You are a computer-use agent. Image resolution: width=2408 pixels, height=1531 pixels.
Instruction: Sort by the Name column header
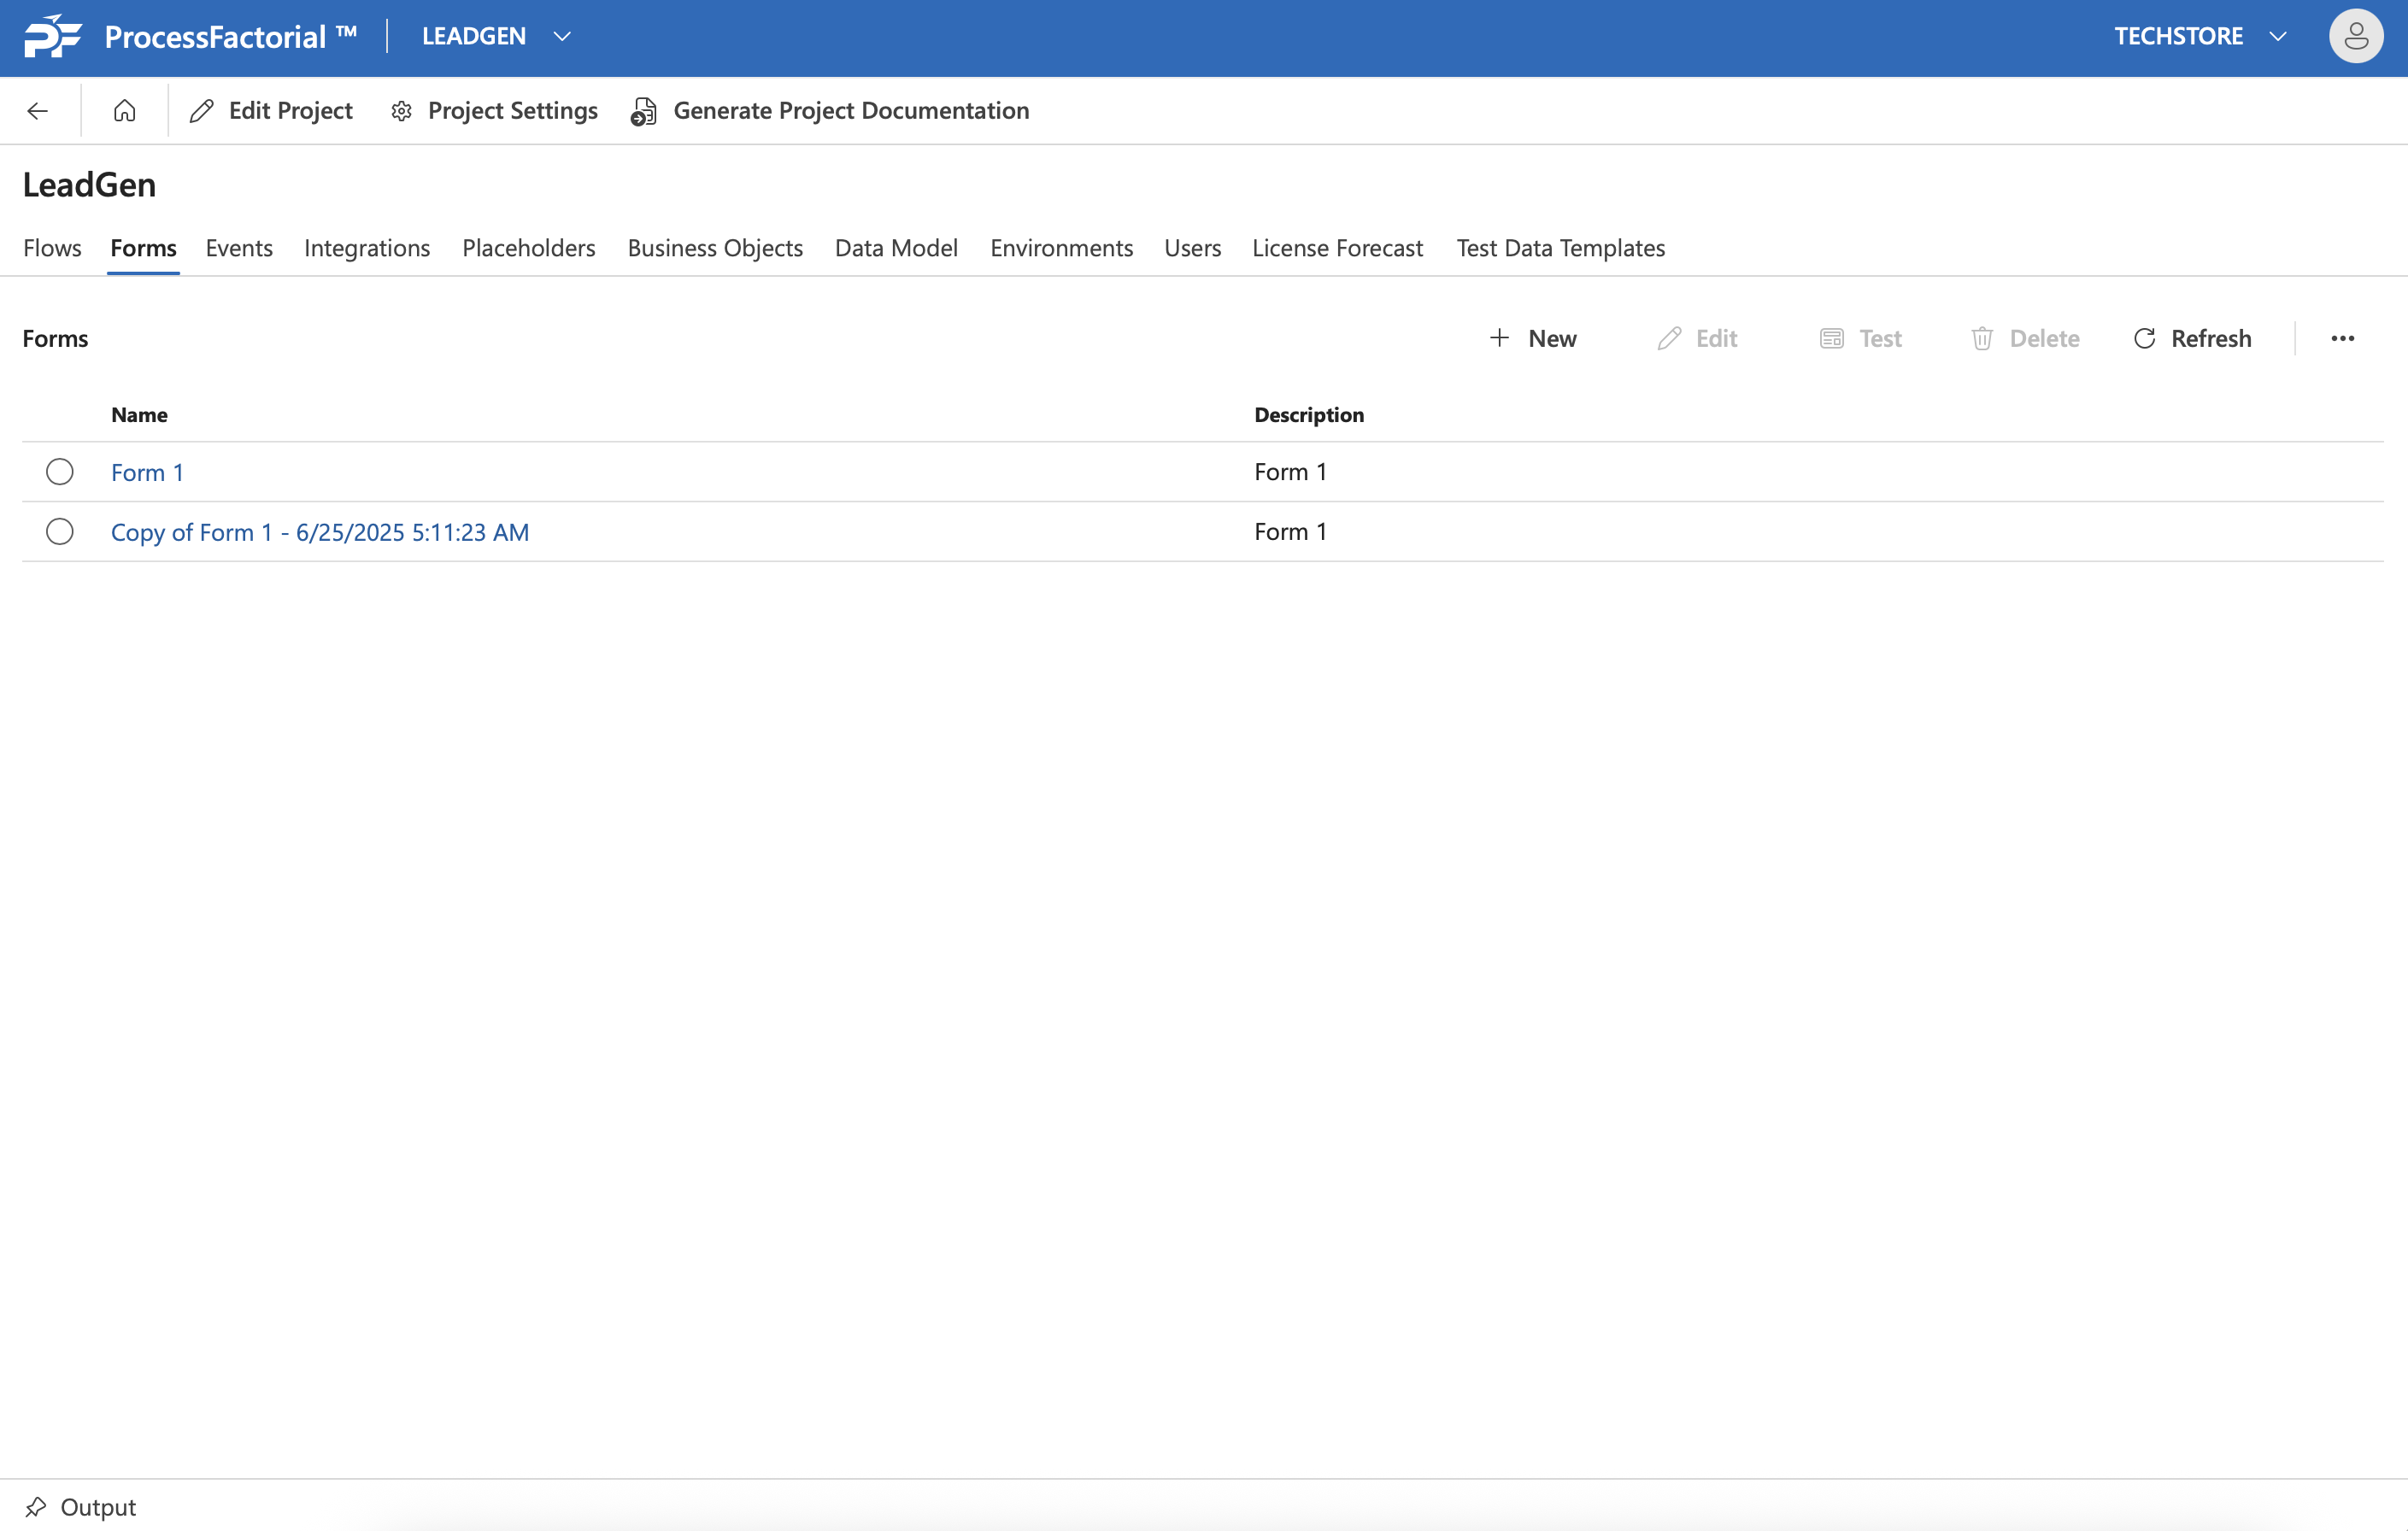tap(139, 415)
